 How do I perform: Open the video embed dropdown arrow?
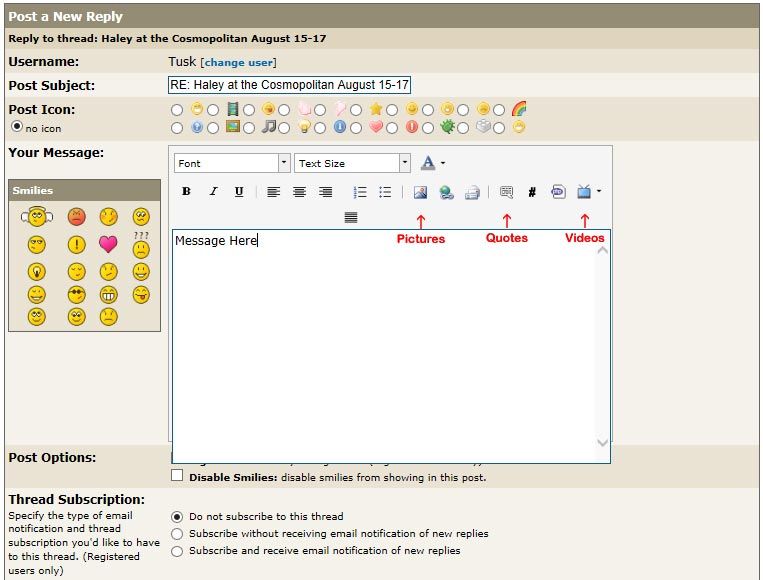(599, 192)
